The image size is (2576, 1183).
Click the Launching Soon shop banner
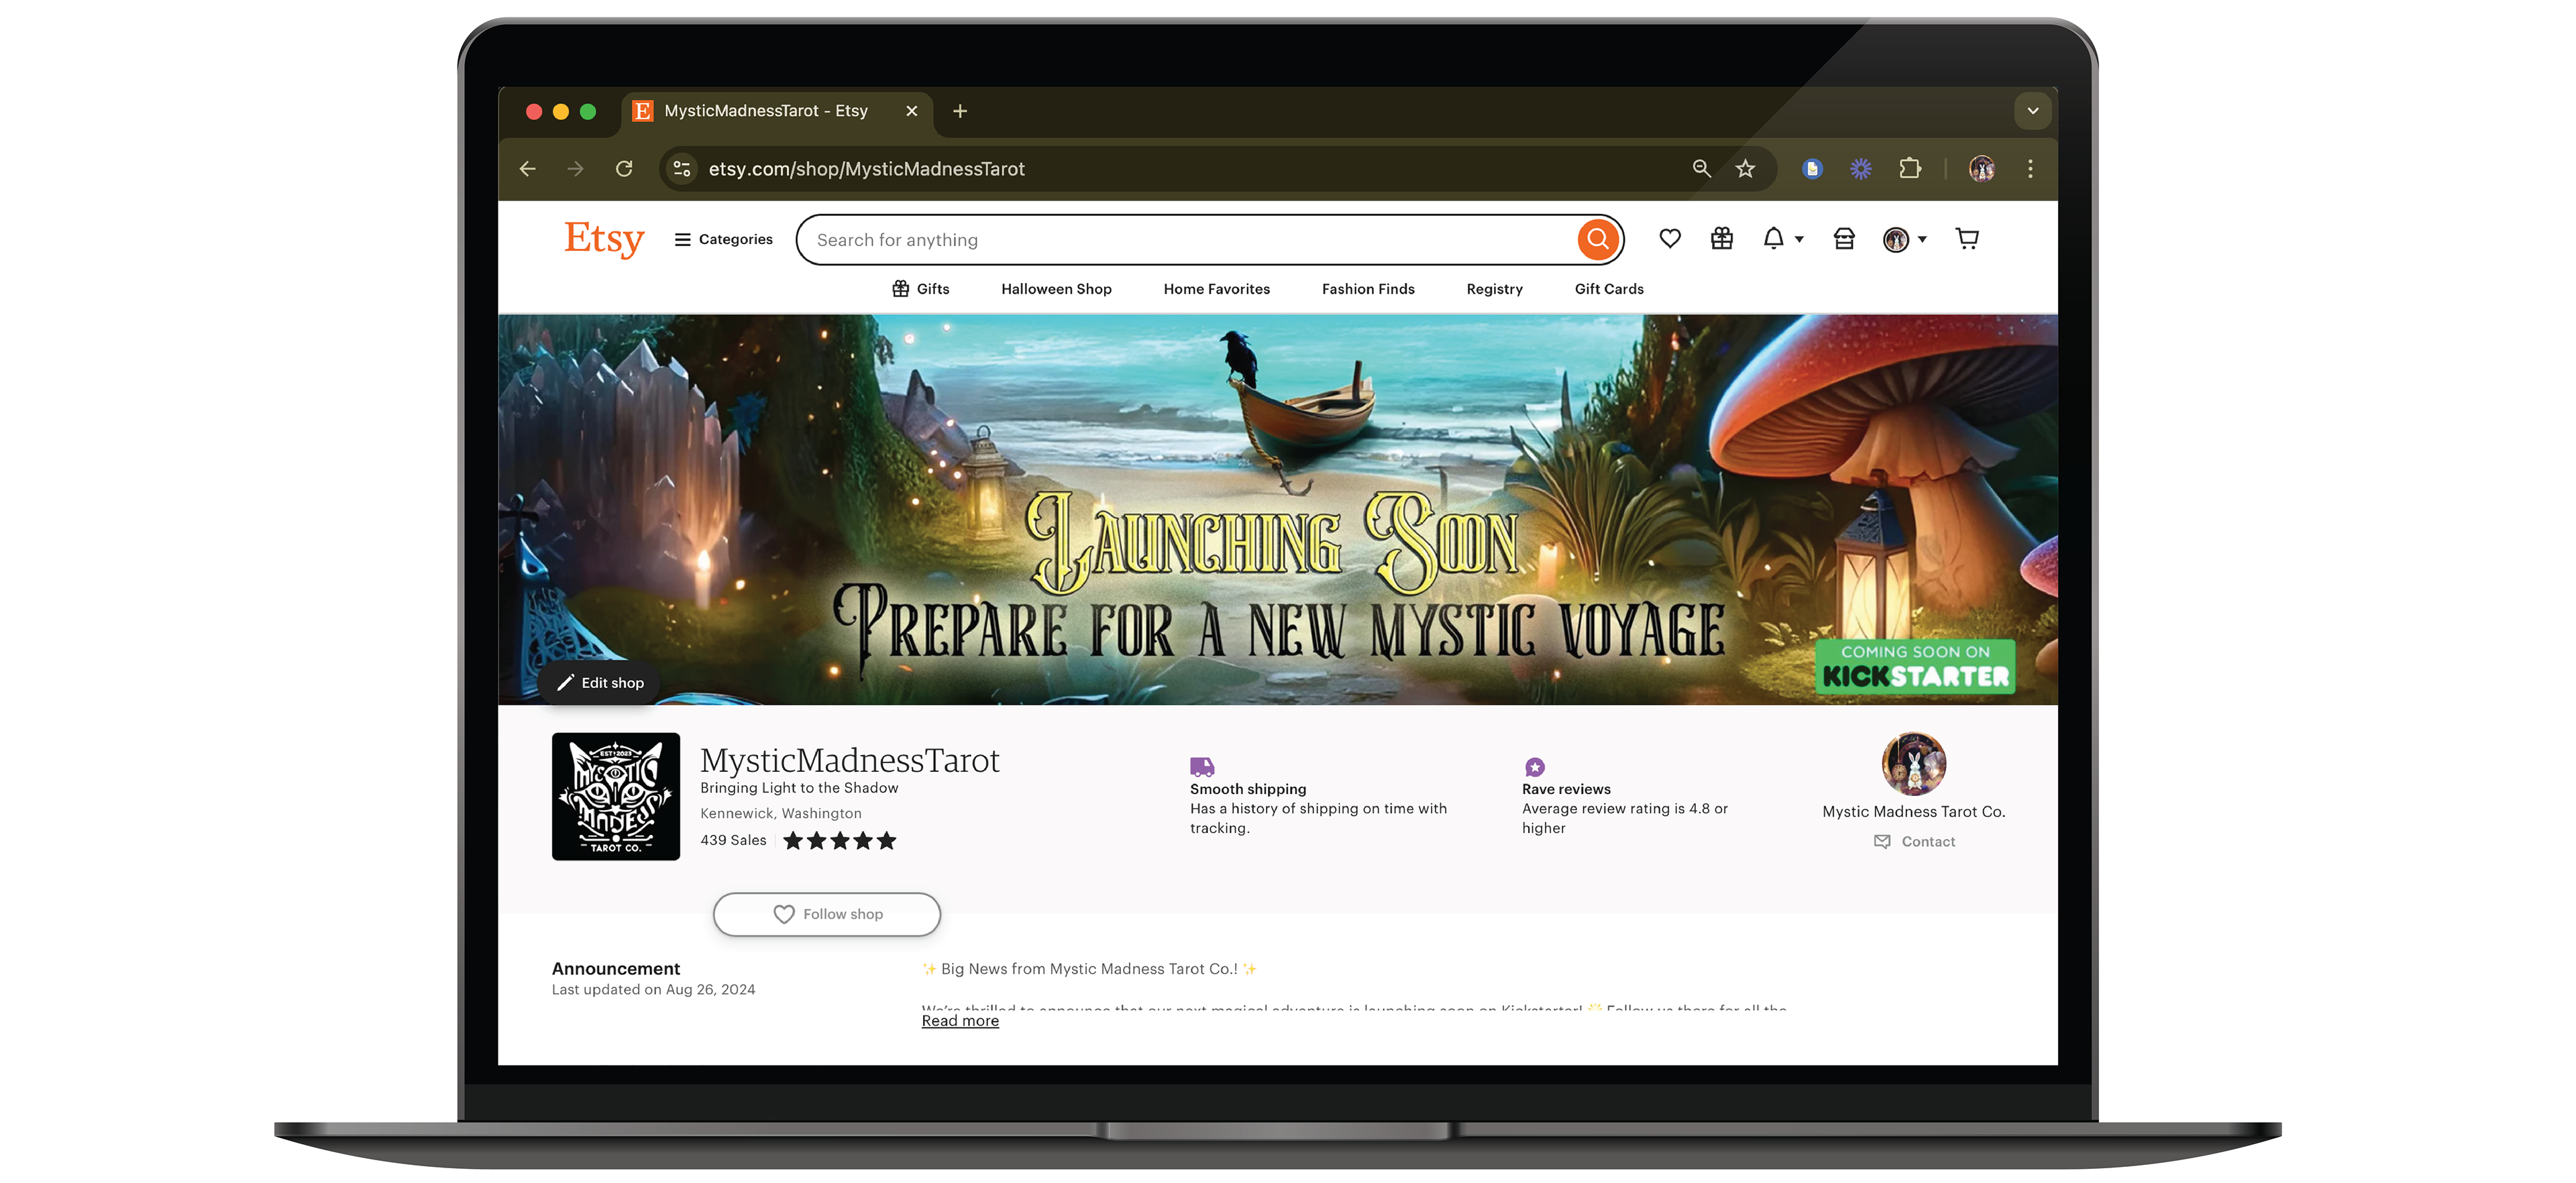(x=1277, y=510)
